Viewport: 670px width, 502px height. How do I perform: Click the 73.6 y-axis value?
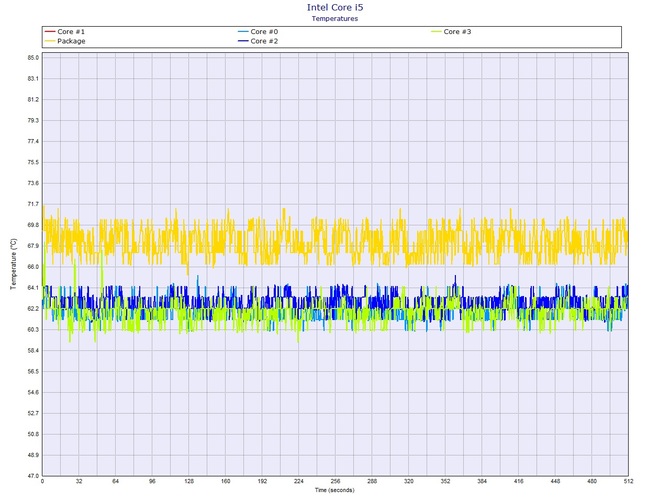(33, 183)
